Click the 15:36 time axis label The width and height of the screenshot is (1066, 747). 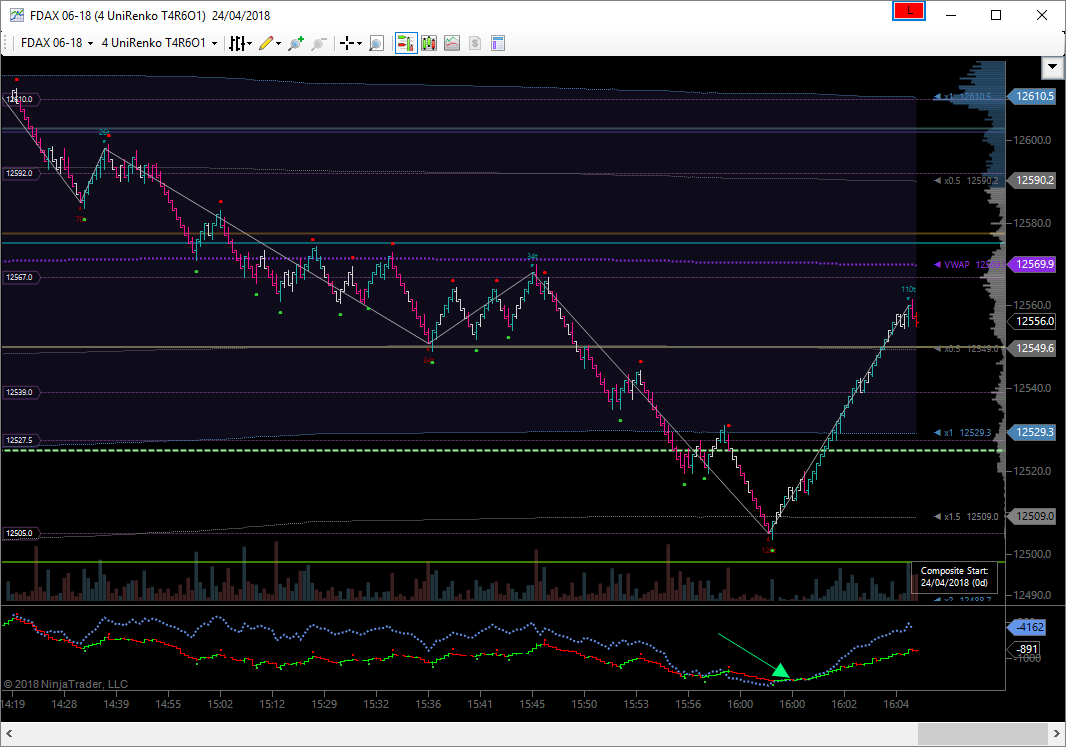point(428,704)
